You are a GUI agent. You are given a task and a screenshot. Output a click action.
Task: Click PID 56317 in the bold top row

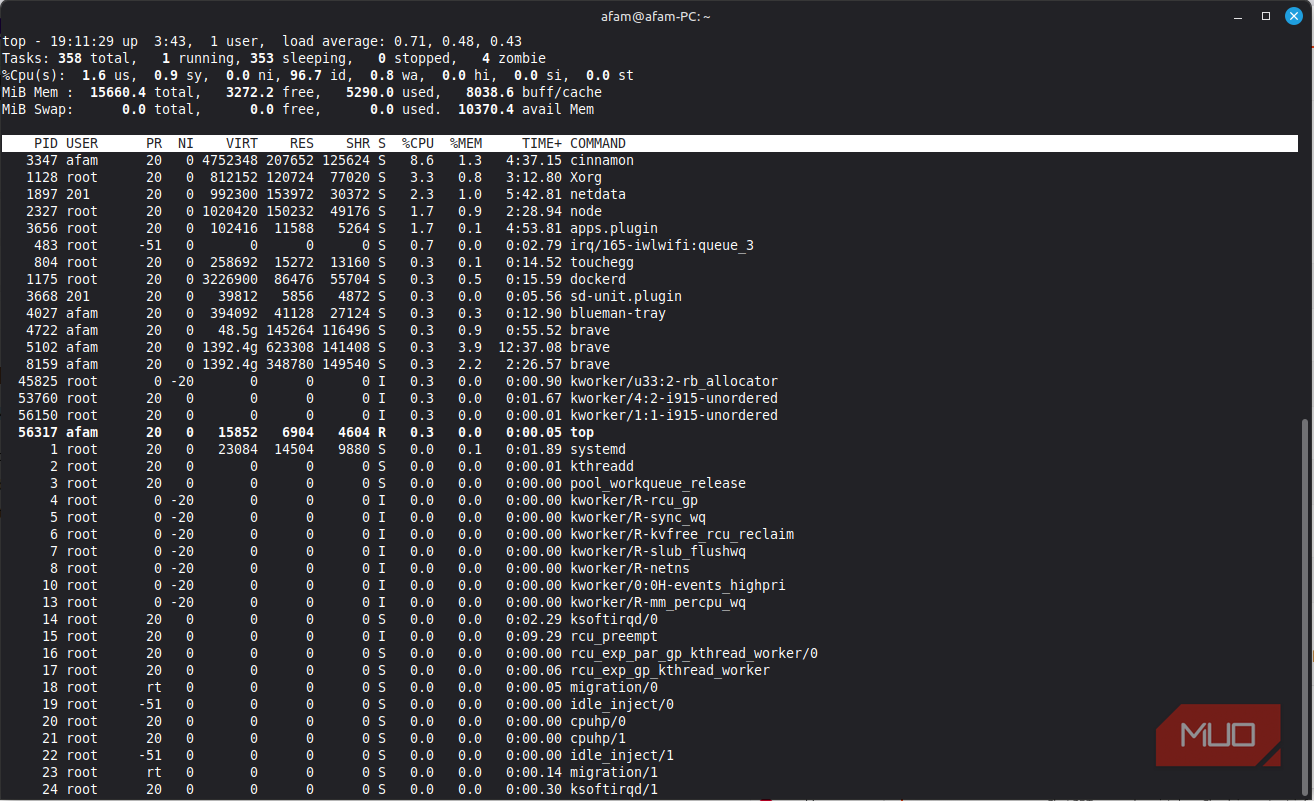click(x=38, y=432)
